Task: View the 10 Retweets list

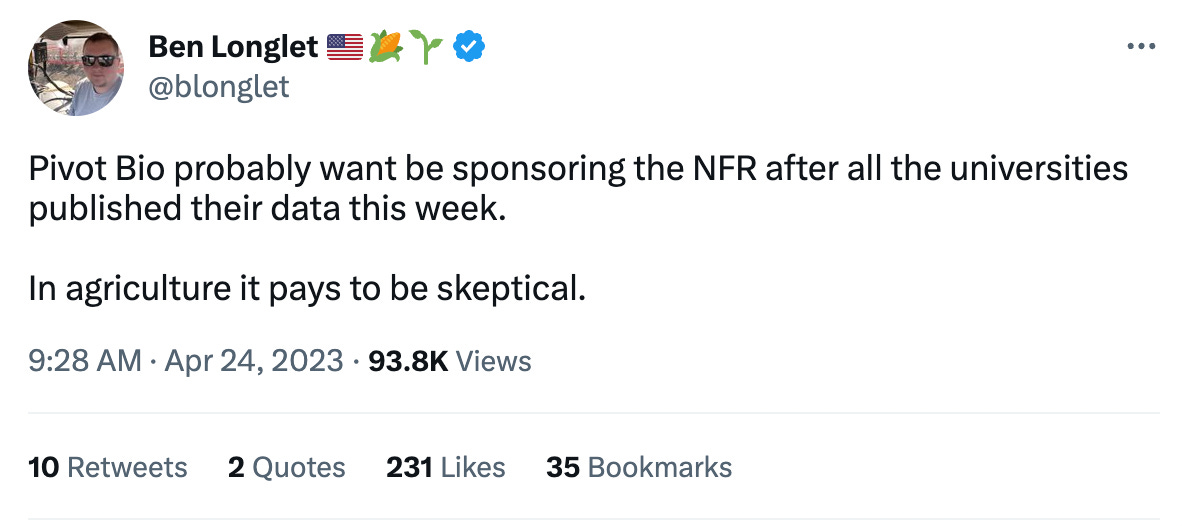Action: pyautogui.click(x=108, y=467)
